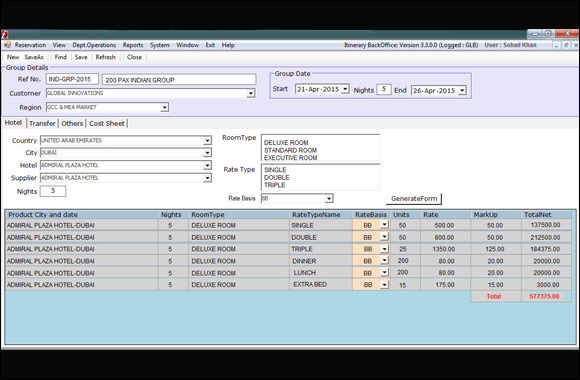Select DOUBLE in Rate Type list
The width and height of the screenshot is (580, 380).
[277, 178]
